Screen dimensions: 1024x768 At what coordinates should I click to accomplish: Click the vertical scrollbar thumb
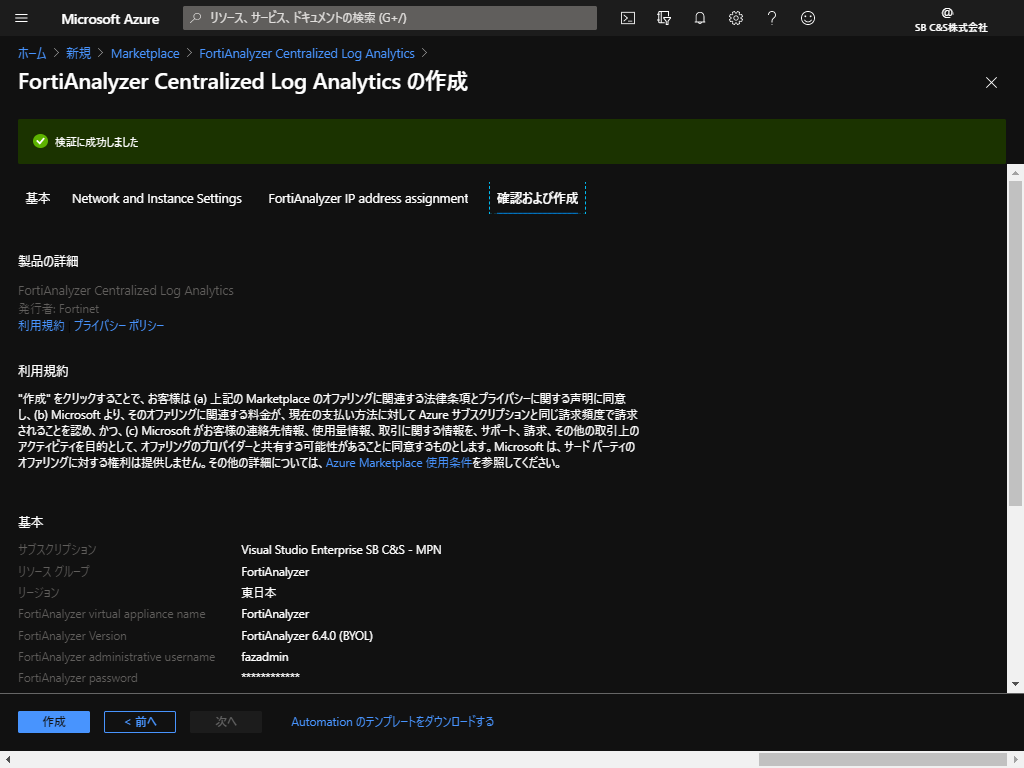1015,343
